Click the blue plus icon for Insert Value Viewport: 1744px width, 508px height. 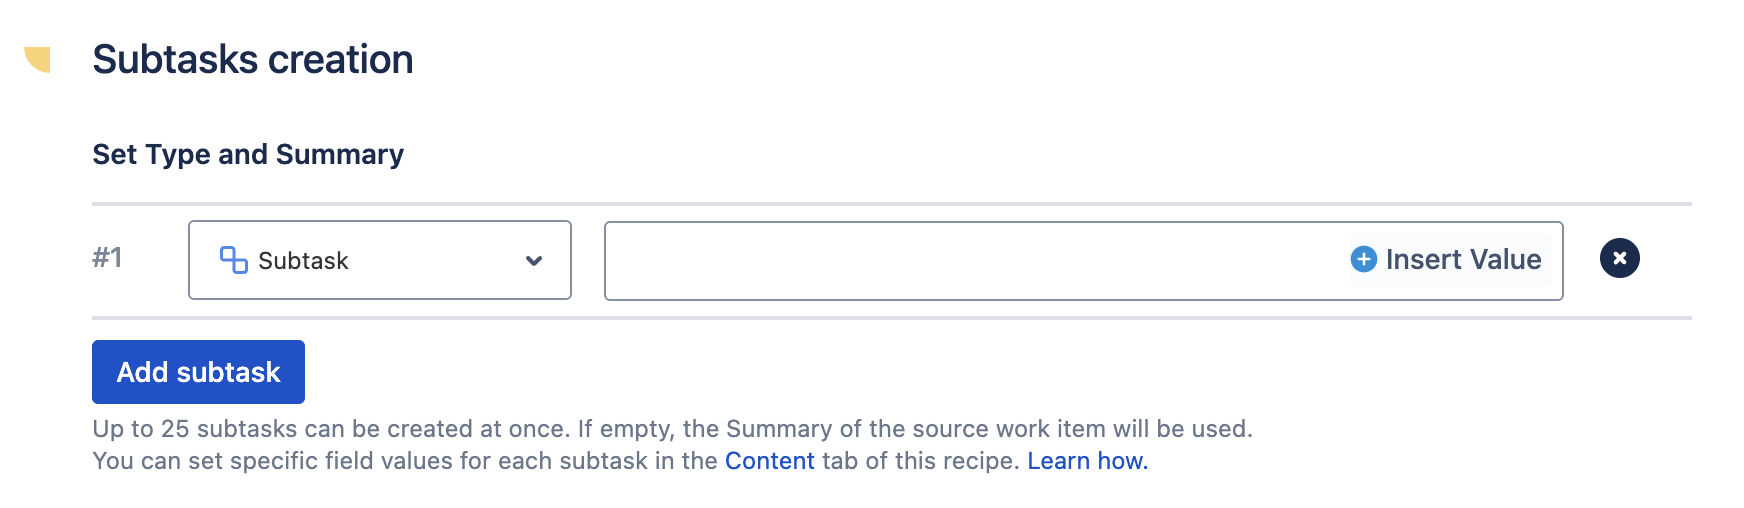click(x=1363, y=259)
